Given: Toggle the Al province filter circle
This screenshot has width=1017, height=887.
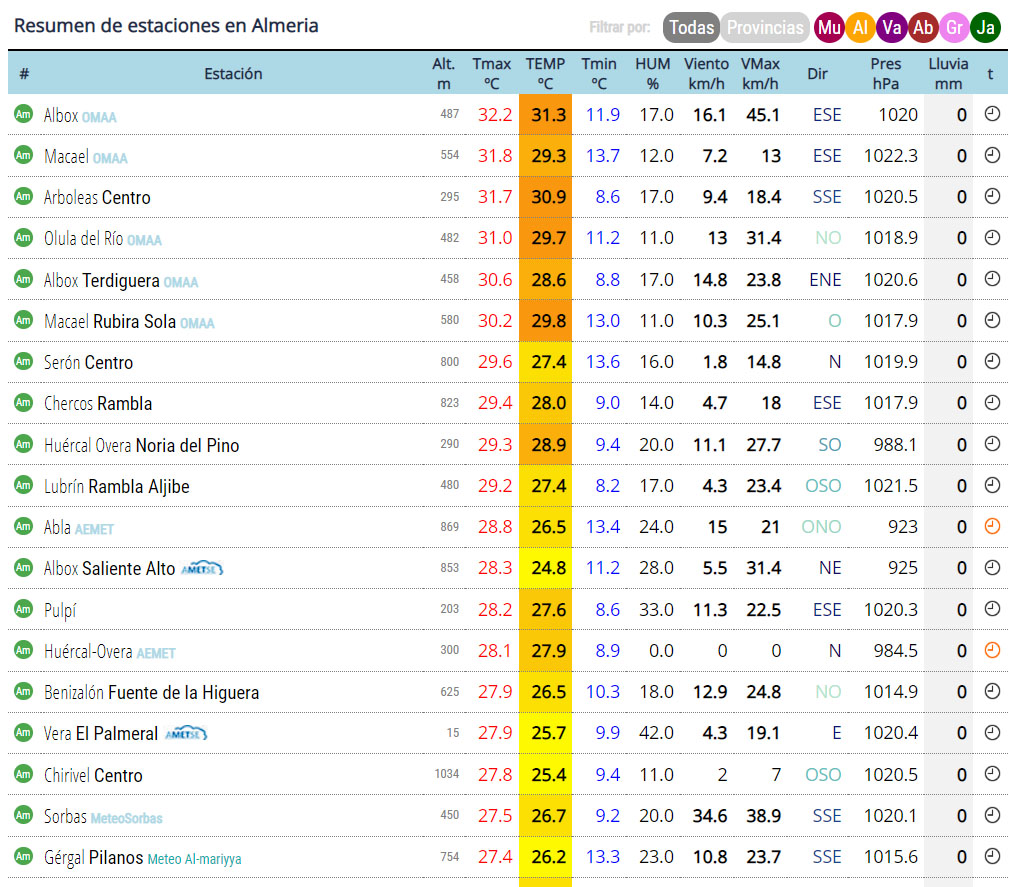Looking at the screenshot, I should tap(860, 28).
